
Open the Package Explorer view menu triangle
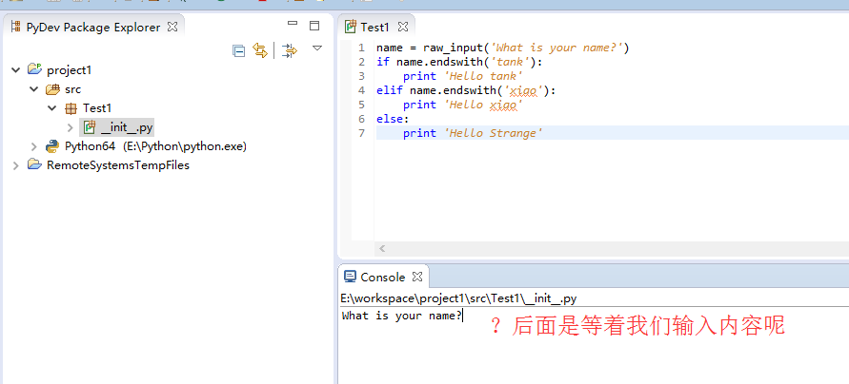(x=317, y=48)
